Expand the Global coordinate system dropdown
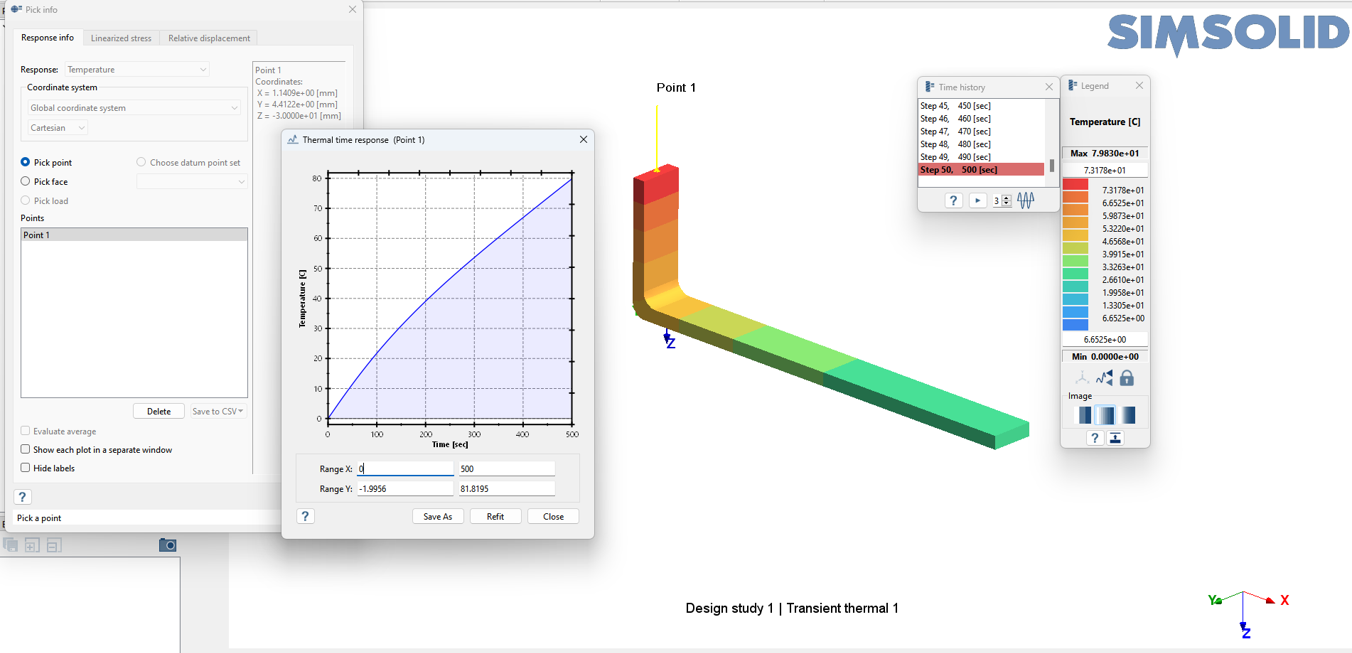This screenshot has width=1352, height=653. tap(135, 108)
